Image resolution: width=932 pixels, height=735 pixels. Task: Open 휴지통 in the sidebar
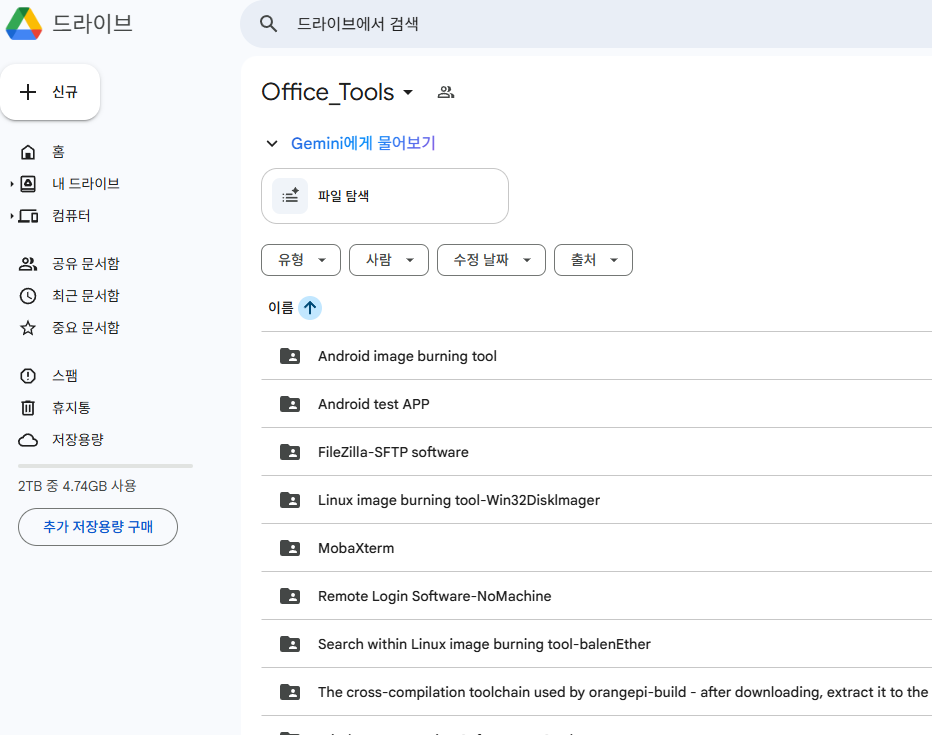(x=71, y=408)
